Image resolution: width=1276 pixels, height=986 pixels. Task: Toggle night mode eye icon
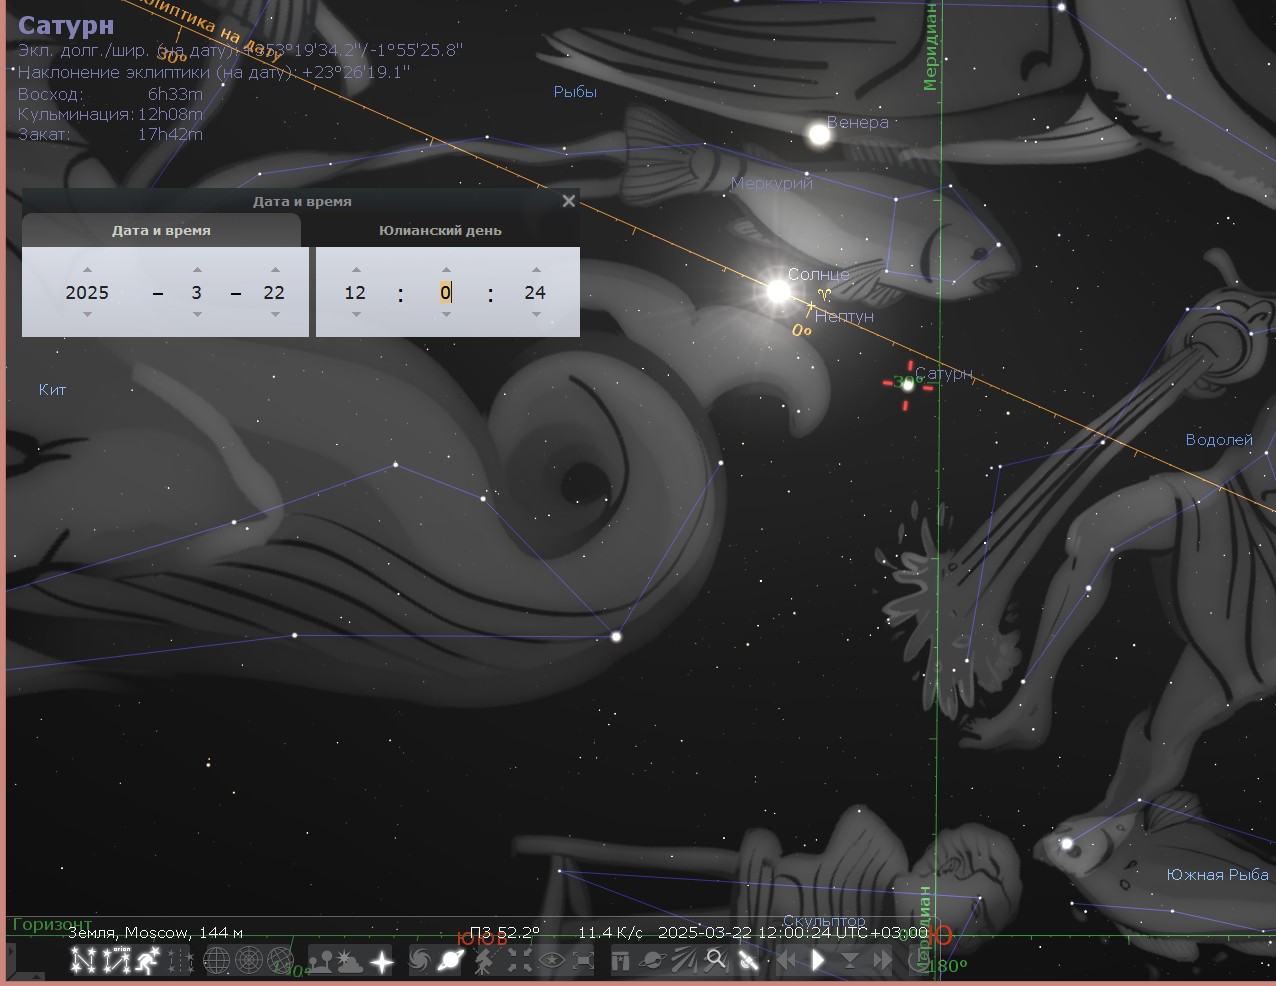pyautogui.click(x=551, y=961)
